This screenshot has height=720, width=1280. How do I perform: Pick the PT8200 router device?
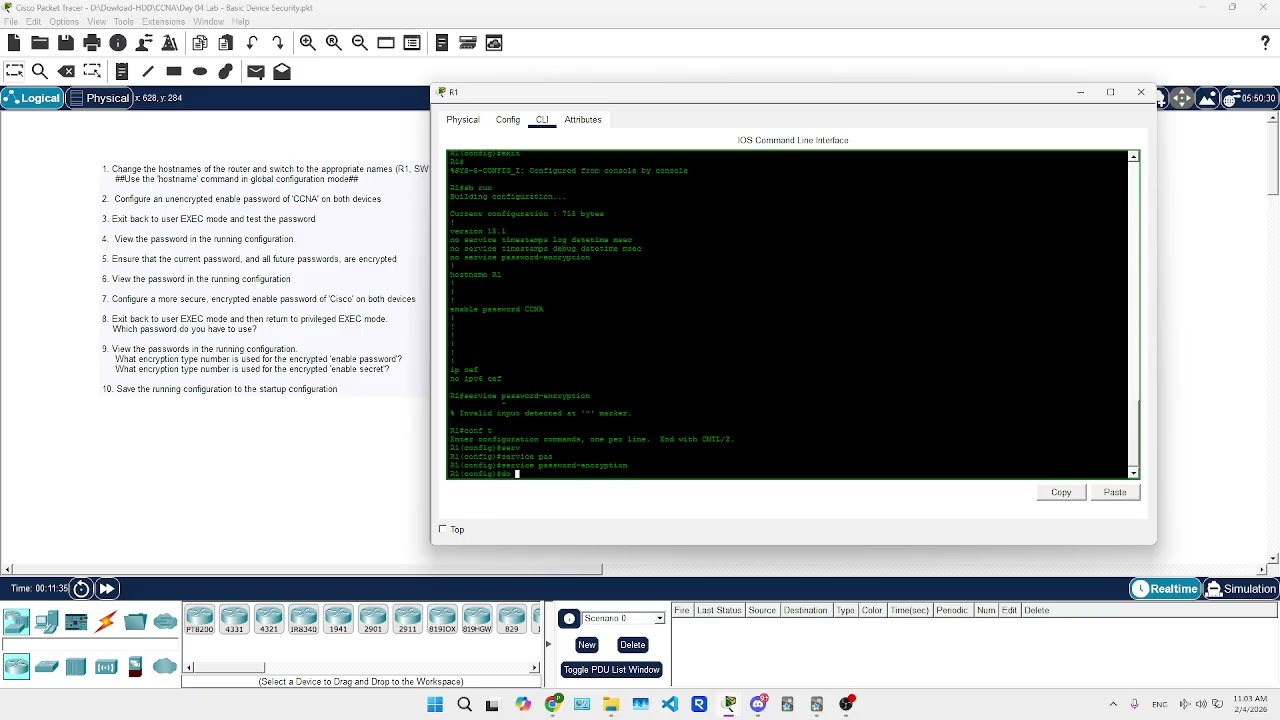coord(200,620)
